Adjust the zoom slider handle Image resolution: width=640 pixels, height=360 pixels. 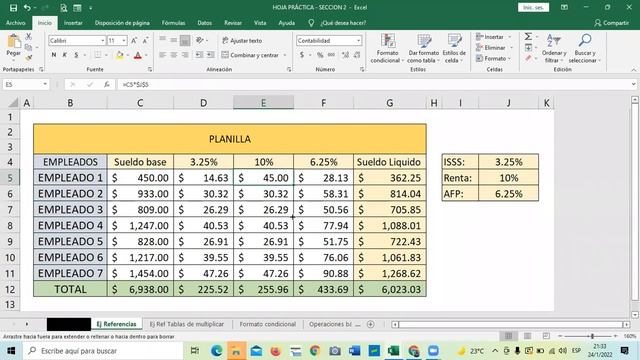[x=592, y=336]
